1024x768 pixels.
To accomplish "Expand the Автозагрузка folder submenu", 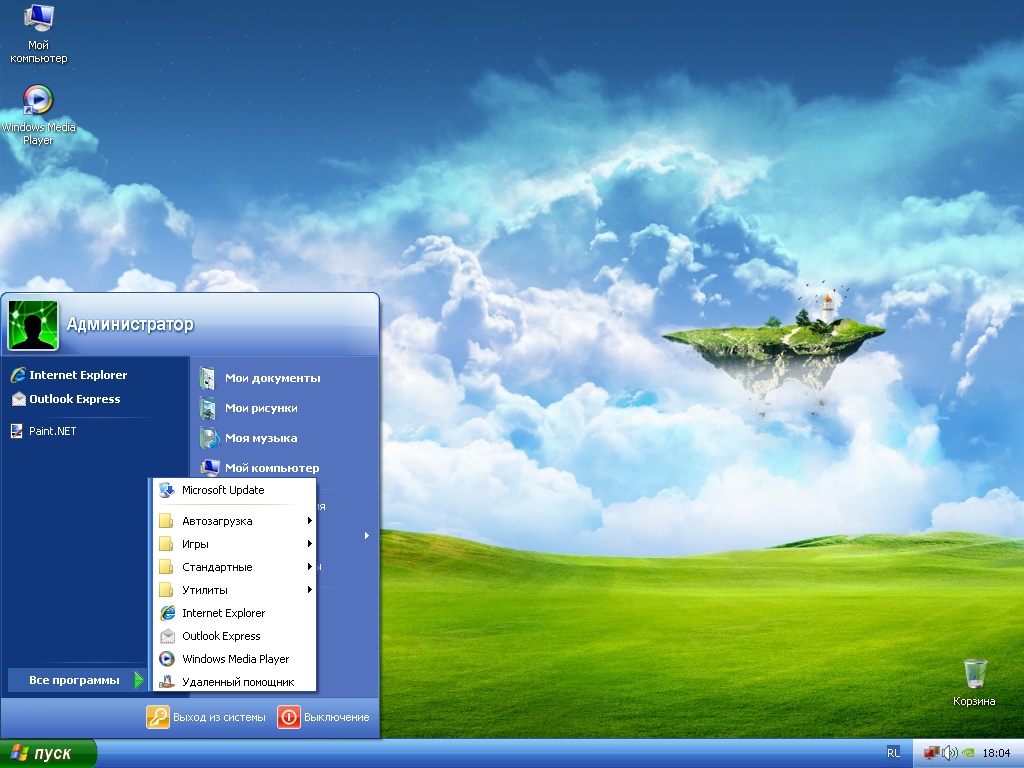I will pyautogui.click(x=234, y=521).
